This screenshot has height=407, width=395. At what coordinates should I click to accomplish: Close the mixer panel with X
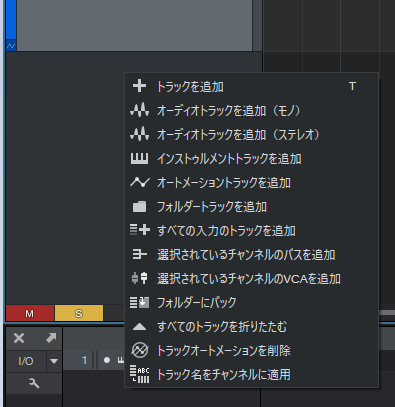coord(19,338)
